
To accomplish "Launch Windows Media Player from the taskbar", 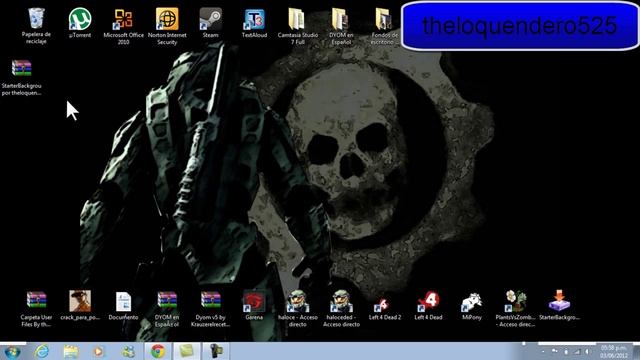I will [98, 351].
